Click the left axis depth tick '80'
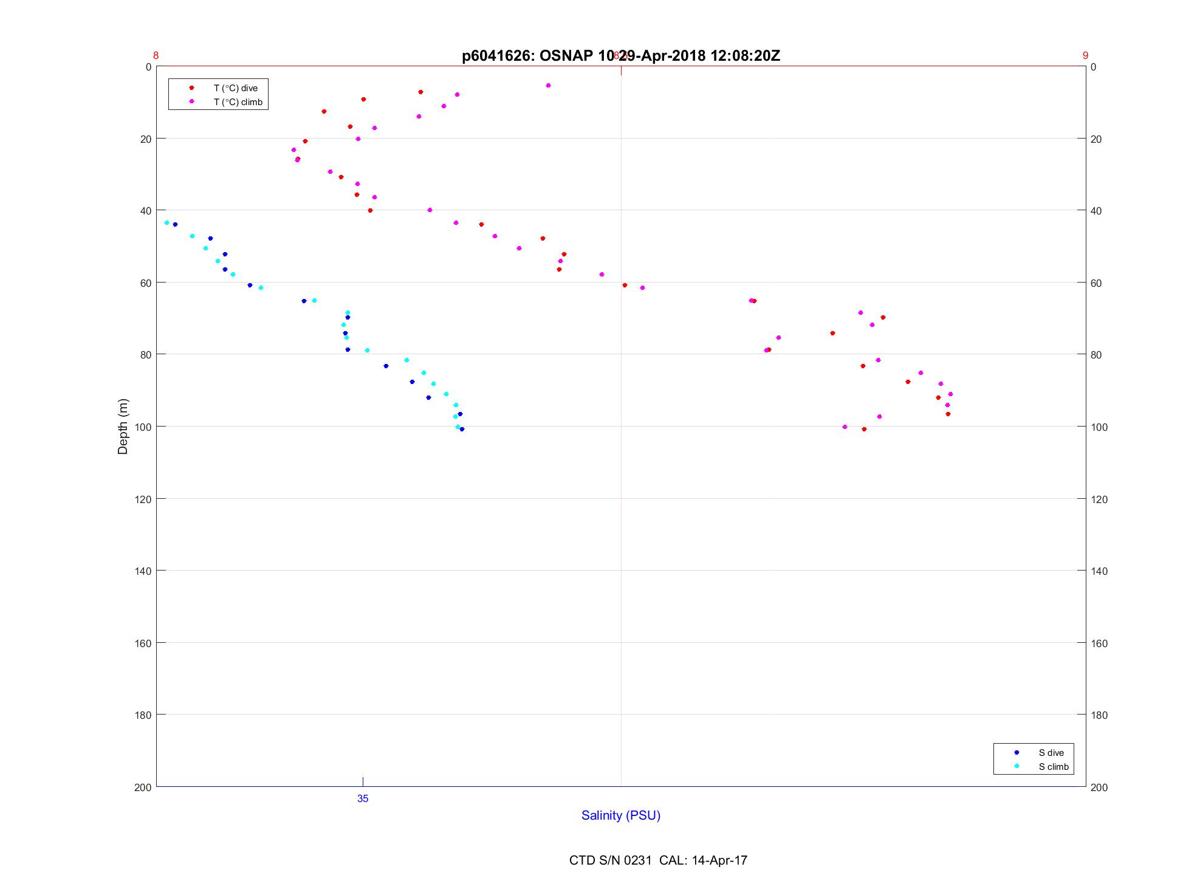 [x=145, y=355]
